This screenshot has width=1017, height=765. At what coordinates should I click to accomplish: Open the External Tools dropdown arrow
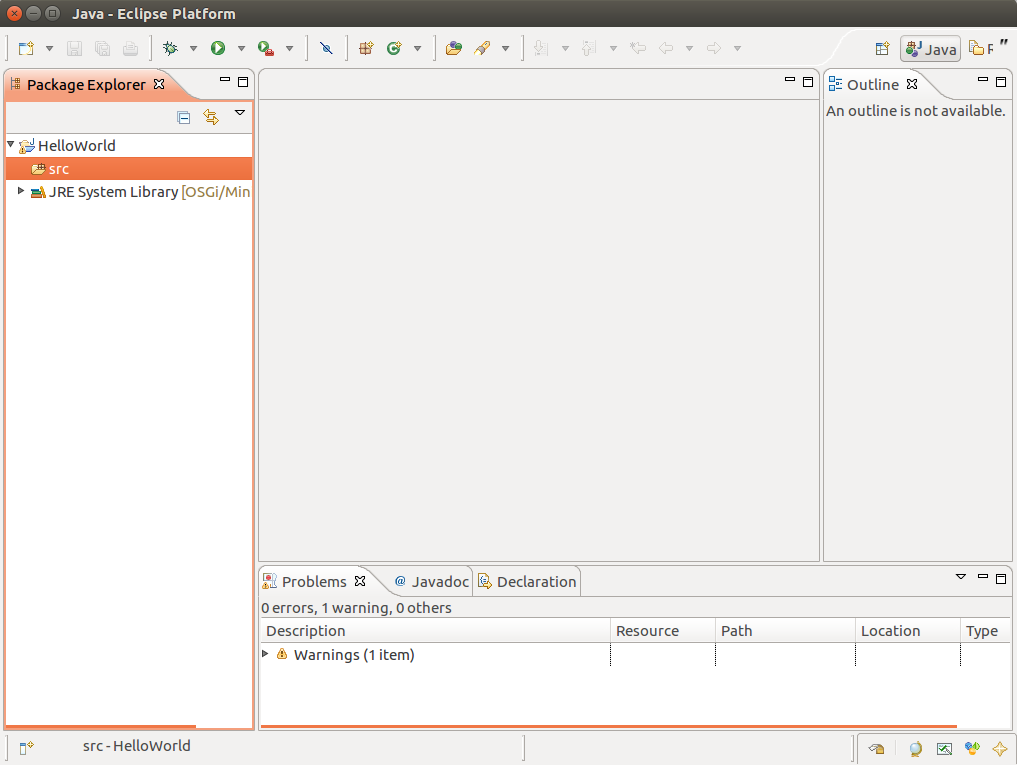coord(290,49)
